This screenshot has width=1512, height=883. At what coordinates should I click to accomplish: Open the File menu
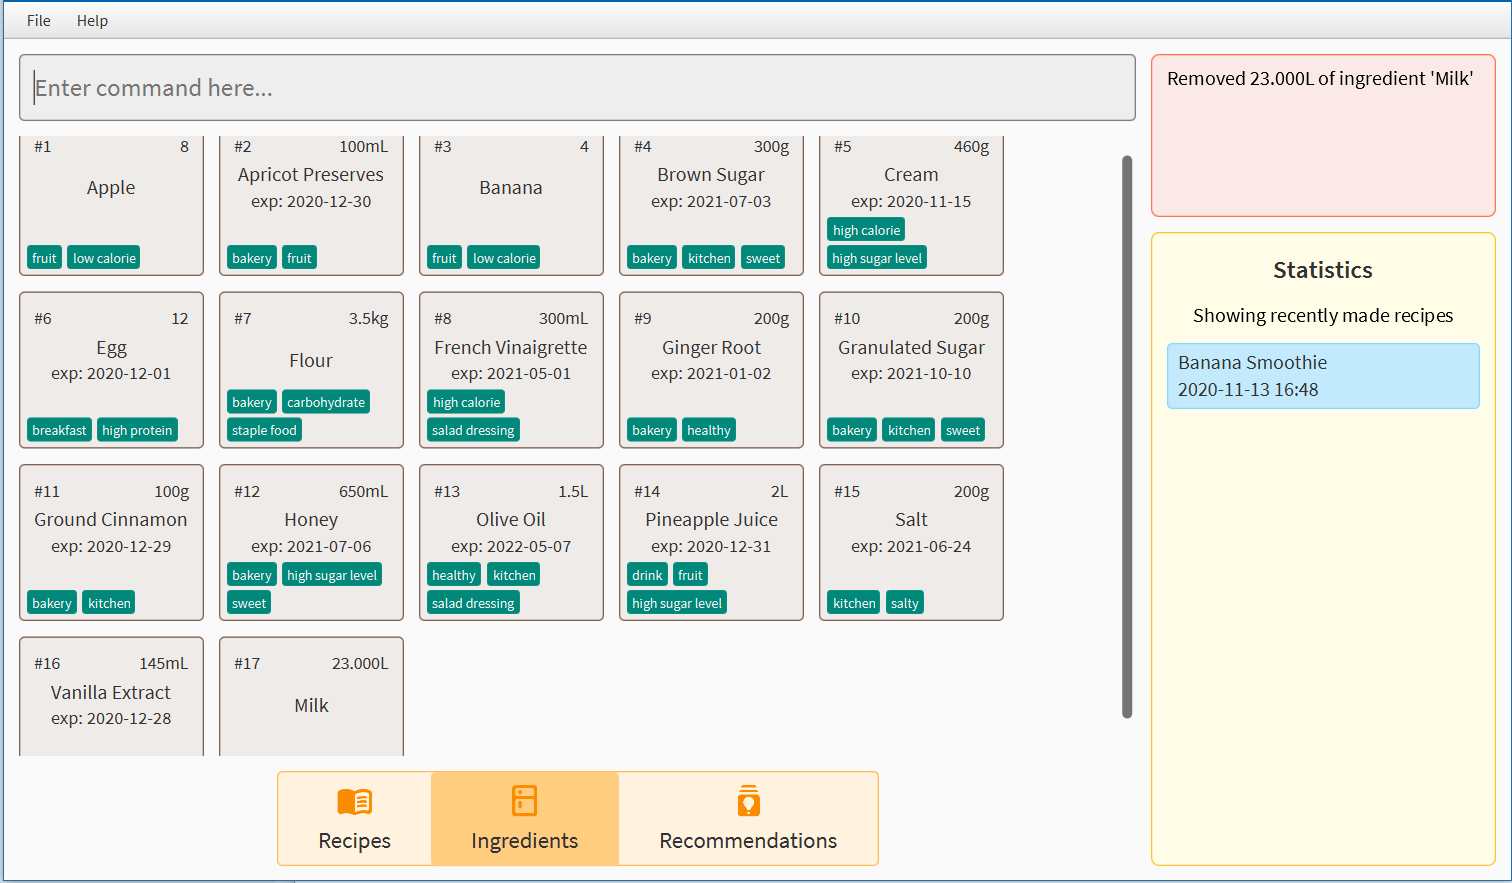pyautogui.click(x=39, y=20)
